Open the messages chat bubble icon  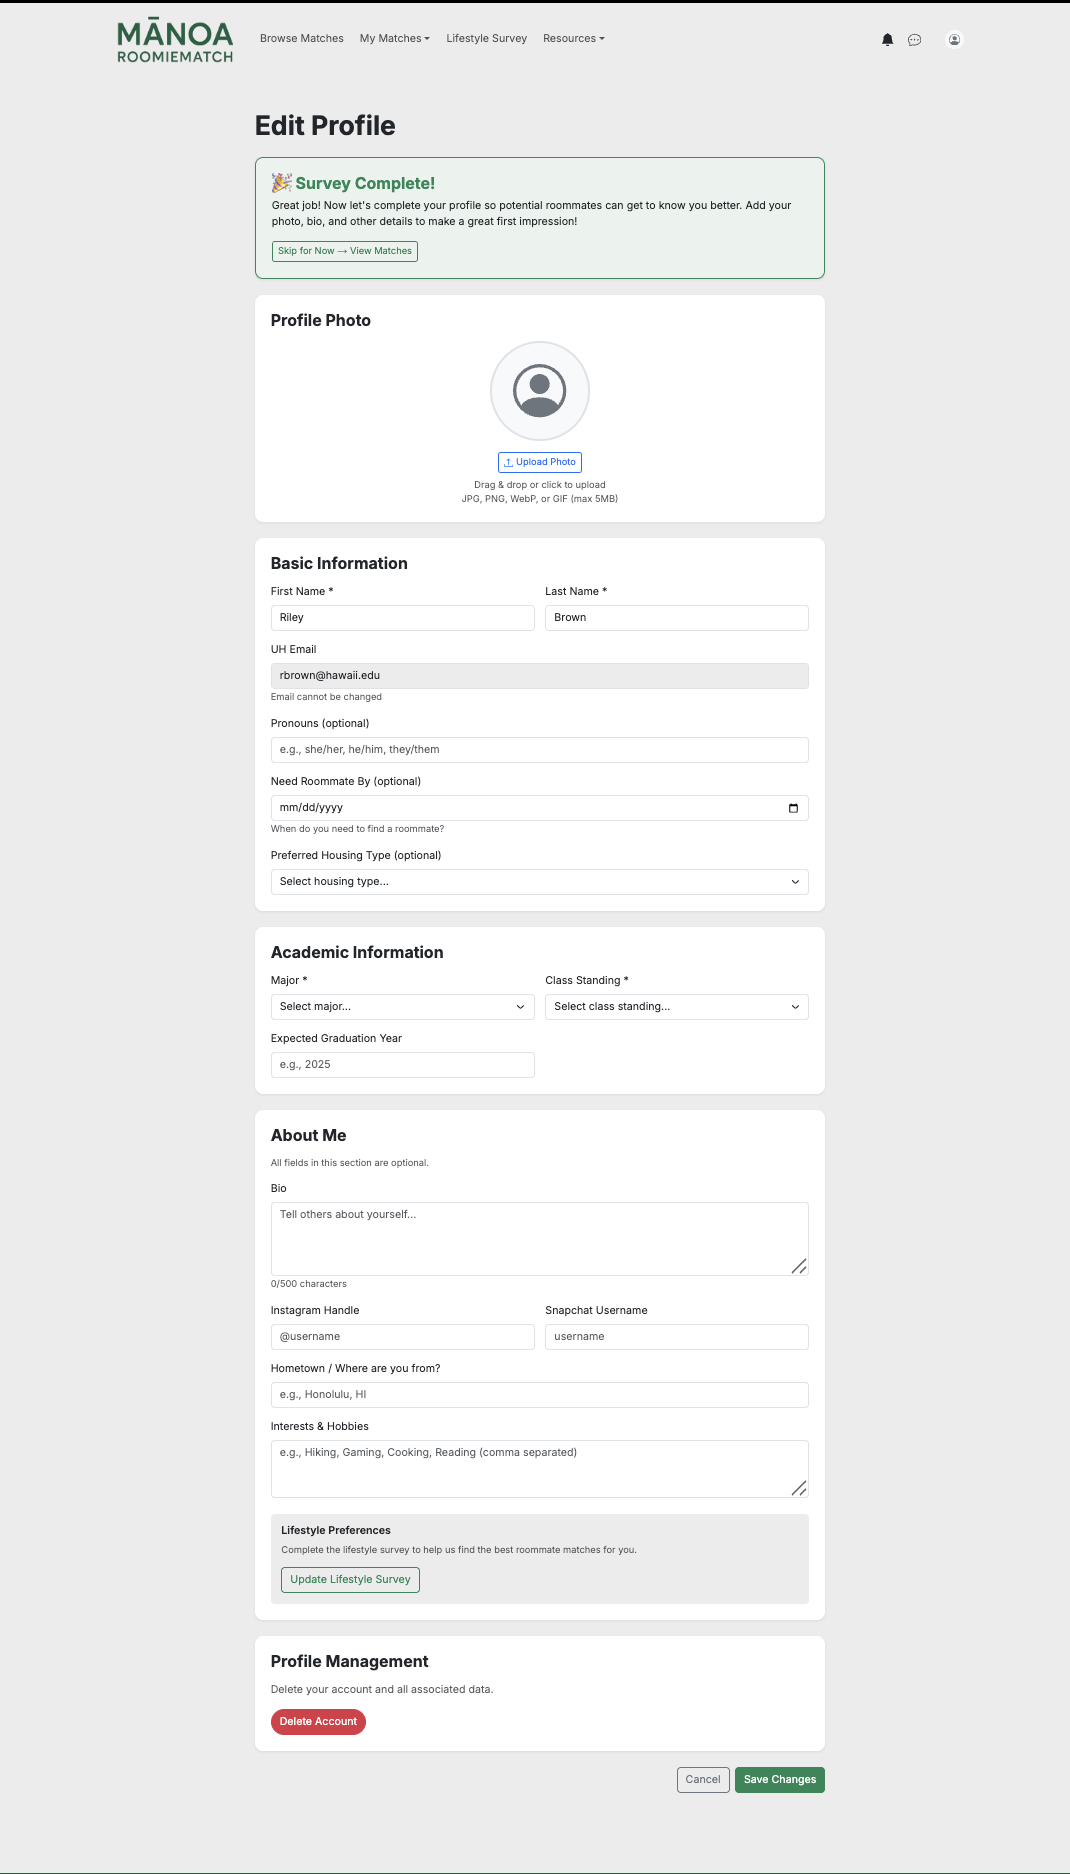914,40
